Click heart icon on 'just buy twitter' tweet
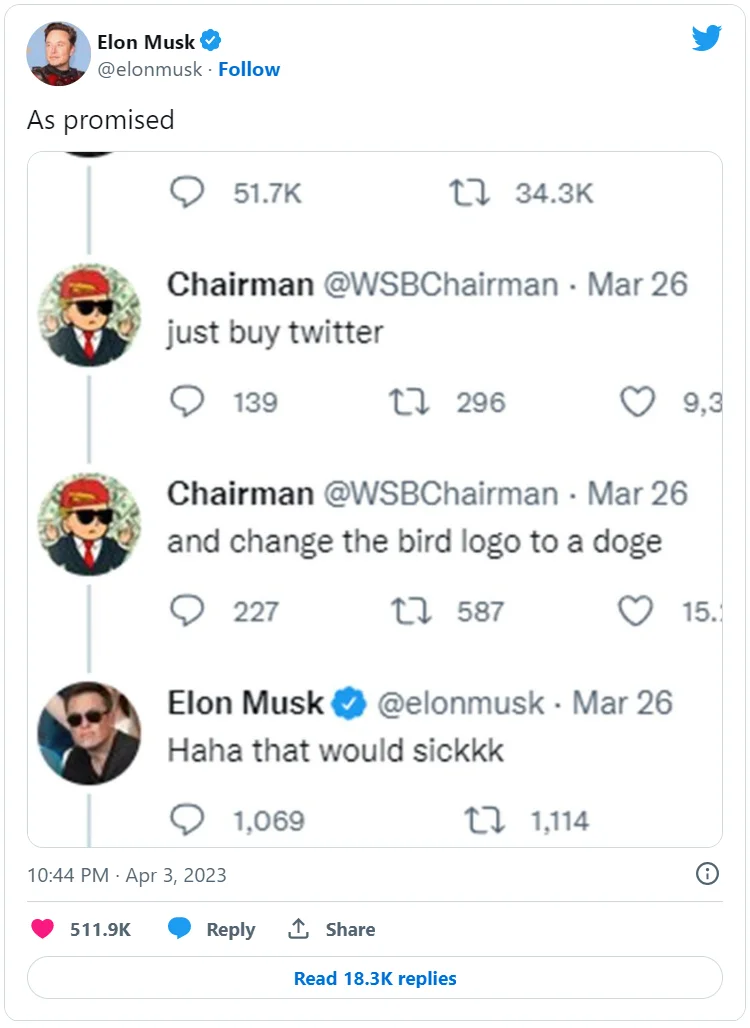 [637, 402]
